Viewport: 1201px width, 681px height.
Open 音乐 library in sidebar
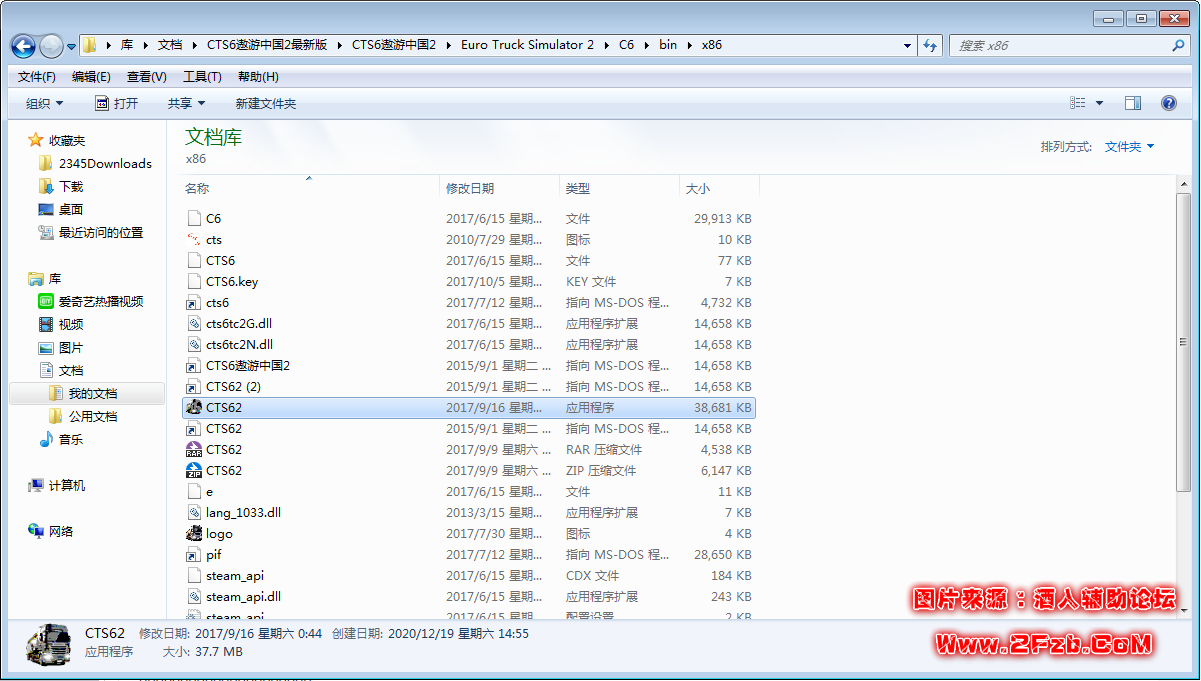tap(61, 440)
